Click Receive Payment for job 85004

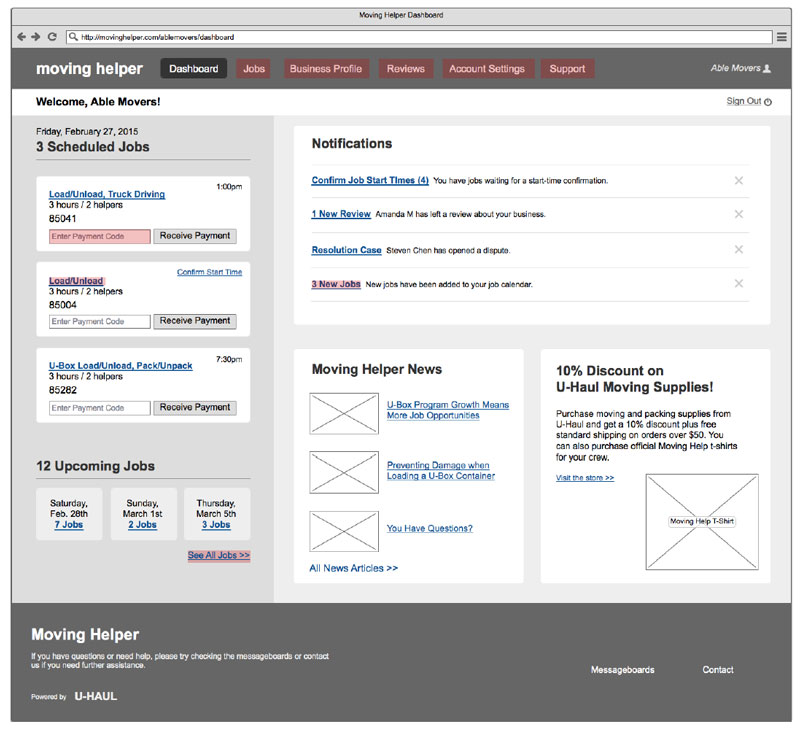pos(195,321)
